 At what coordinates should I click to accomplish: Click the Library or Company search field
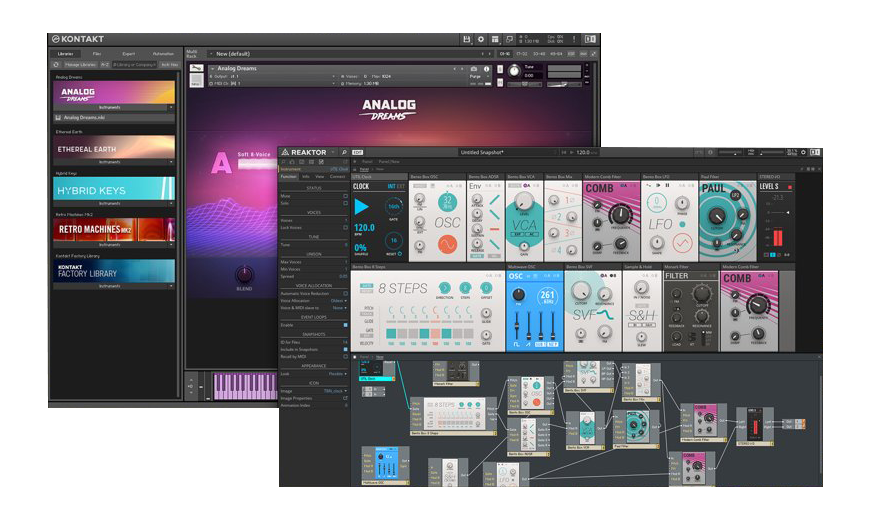click(x=135, y=65)
